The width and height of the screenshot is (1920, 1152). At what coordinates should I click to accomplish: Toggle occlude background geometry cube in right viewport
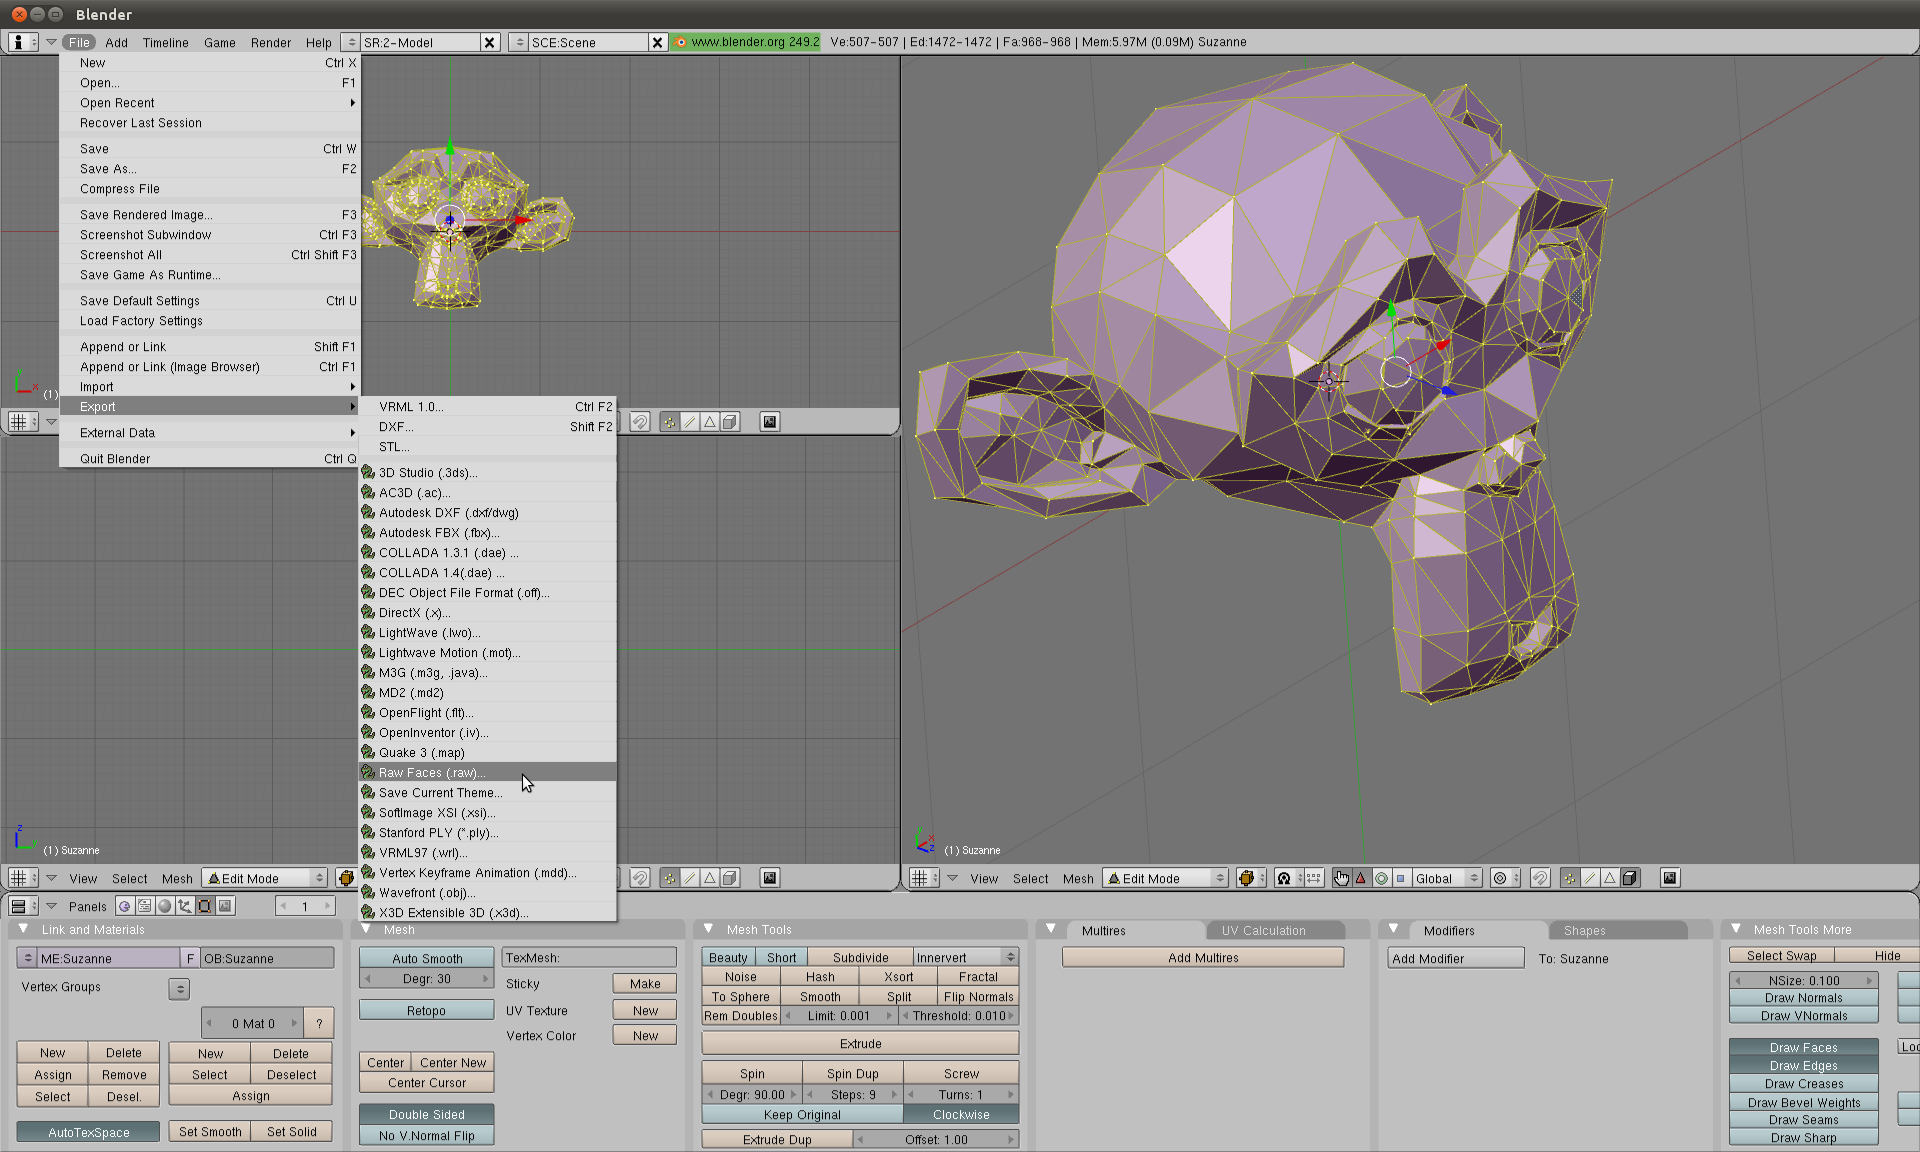[1630, 878]
